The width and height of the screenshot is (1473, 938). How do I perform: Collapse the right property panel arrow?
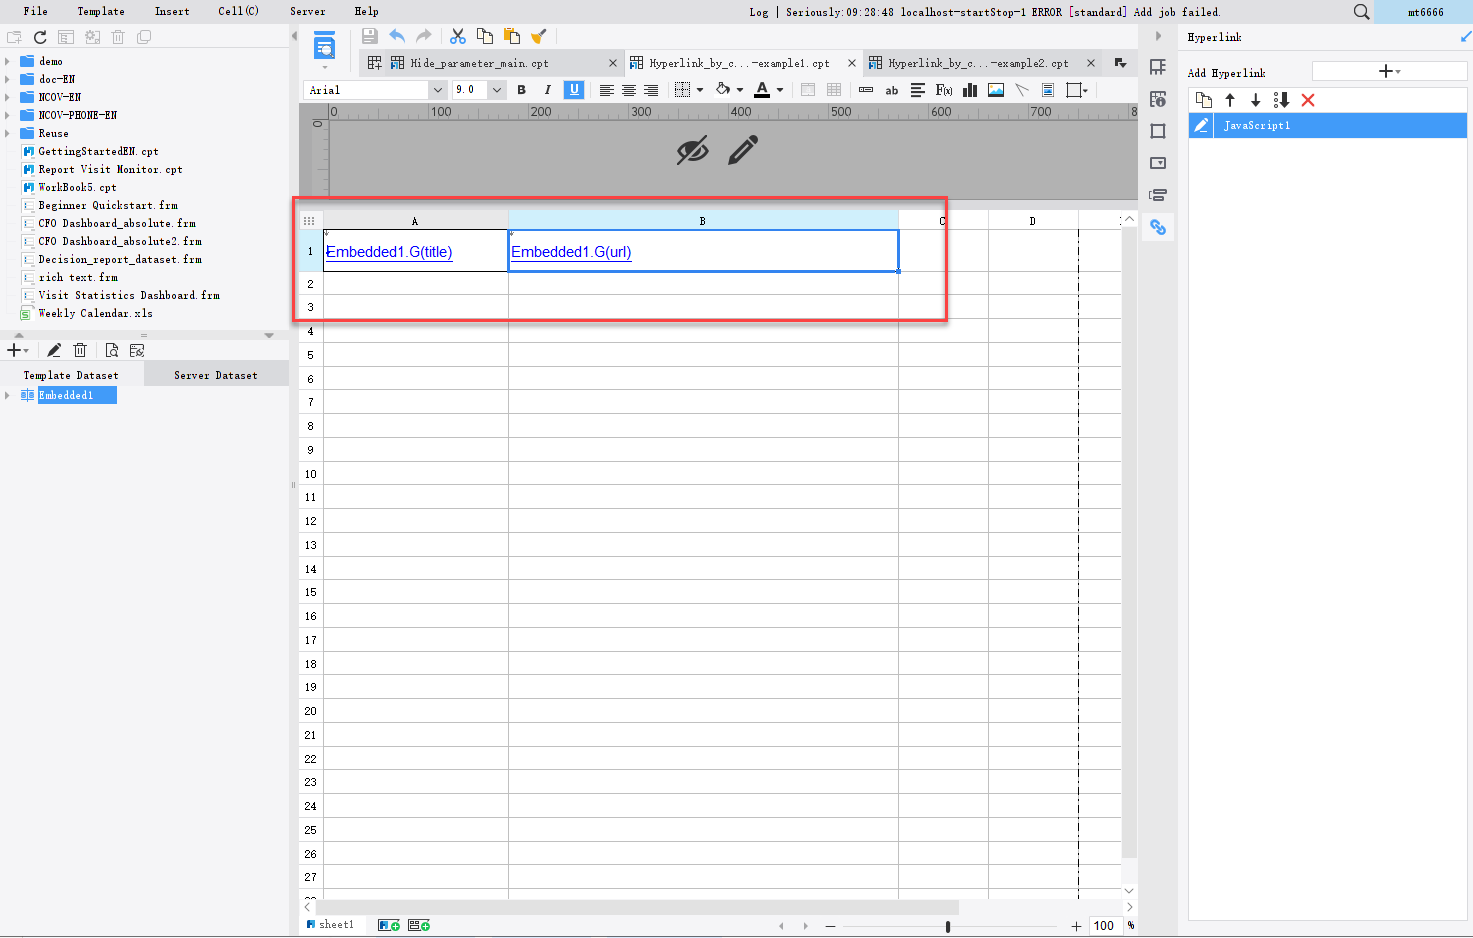(1158, 36)
